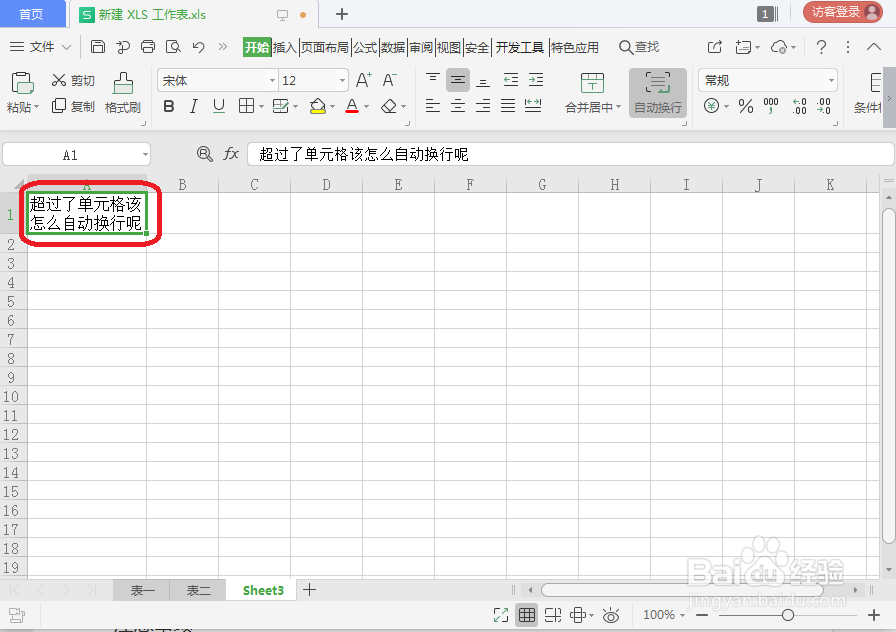Open the Formulas (公式) tab
The image size is (896, 632).
click(365, 47)
